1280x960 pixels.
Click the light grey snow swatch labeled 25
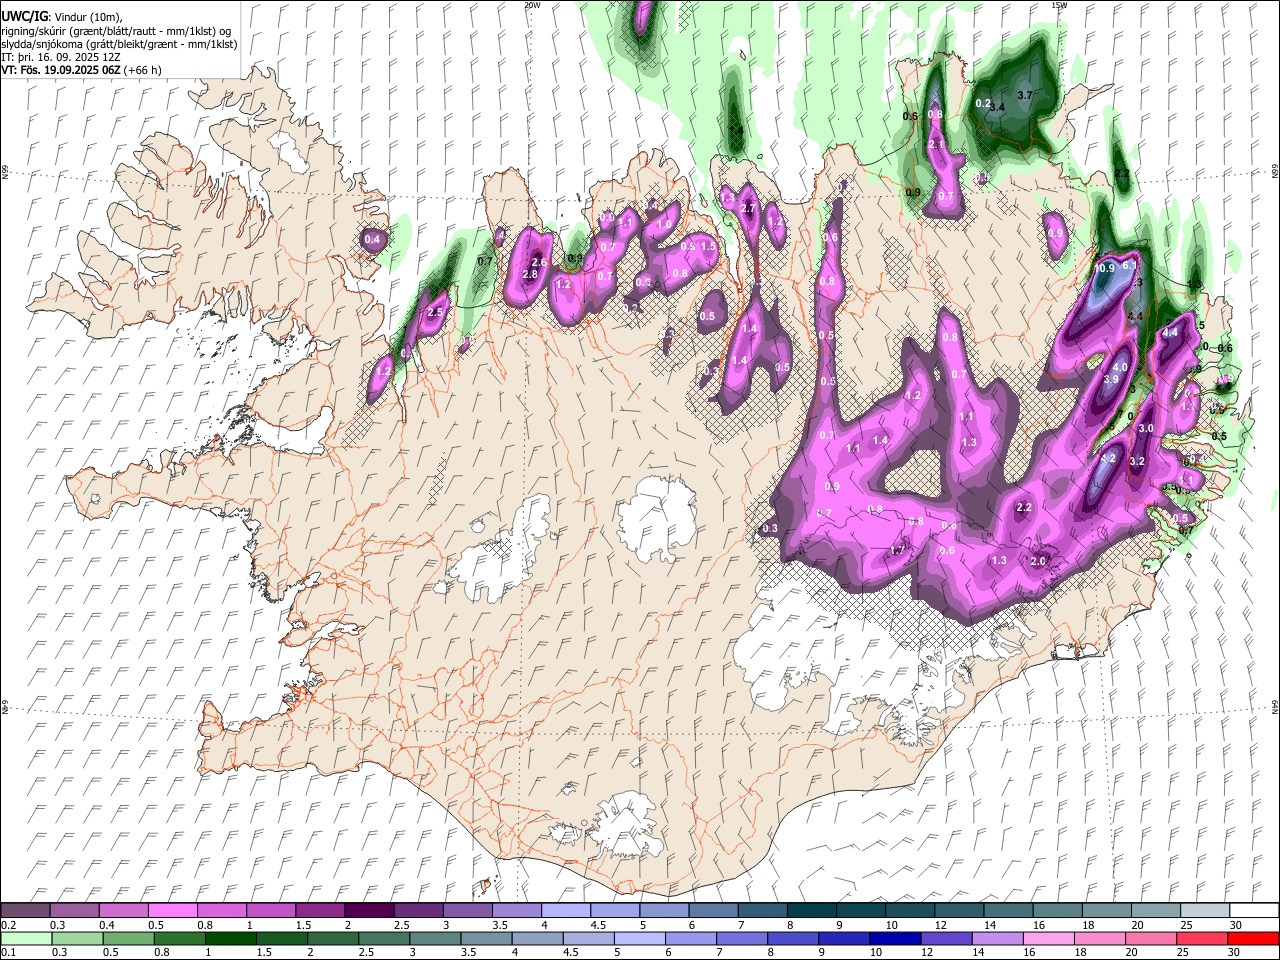point(1205,910)
